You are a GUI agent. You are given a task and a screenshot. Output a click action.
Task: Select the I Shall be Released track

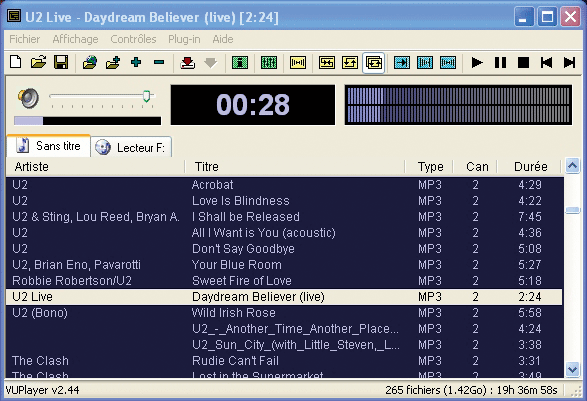coord(284,217)
